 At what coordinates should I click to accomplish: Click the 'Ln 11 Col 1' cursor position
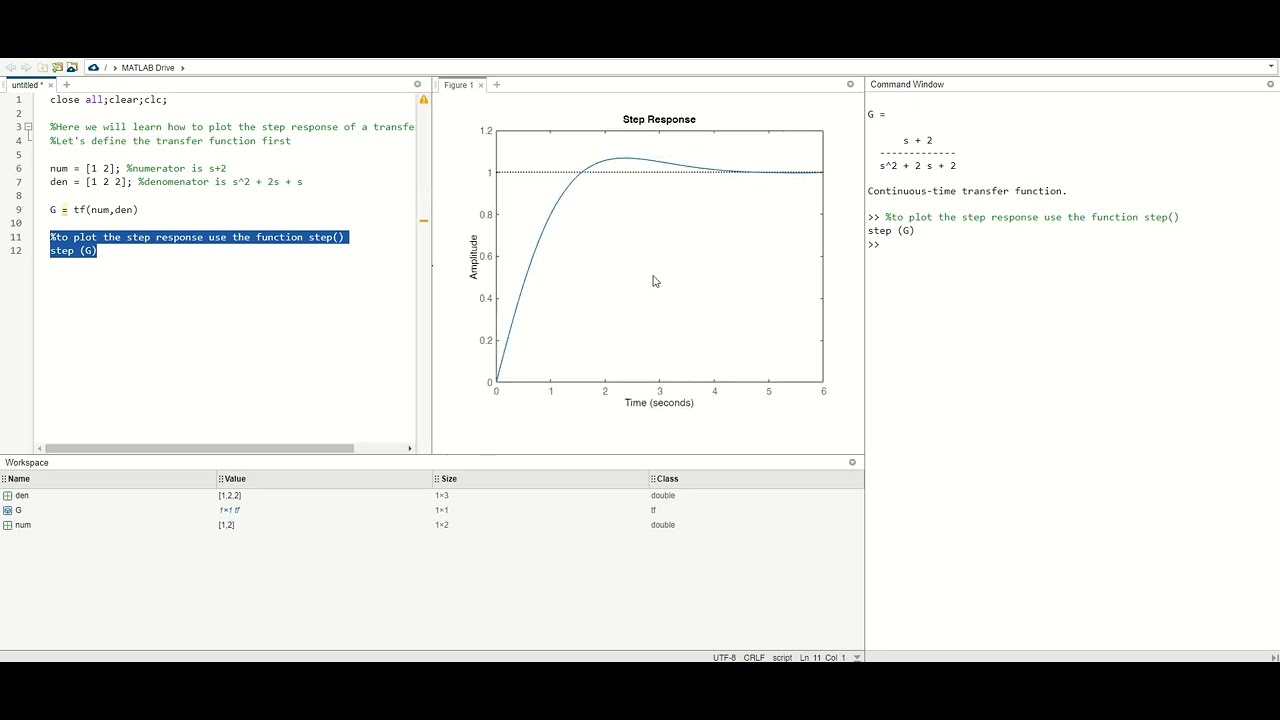822,658
